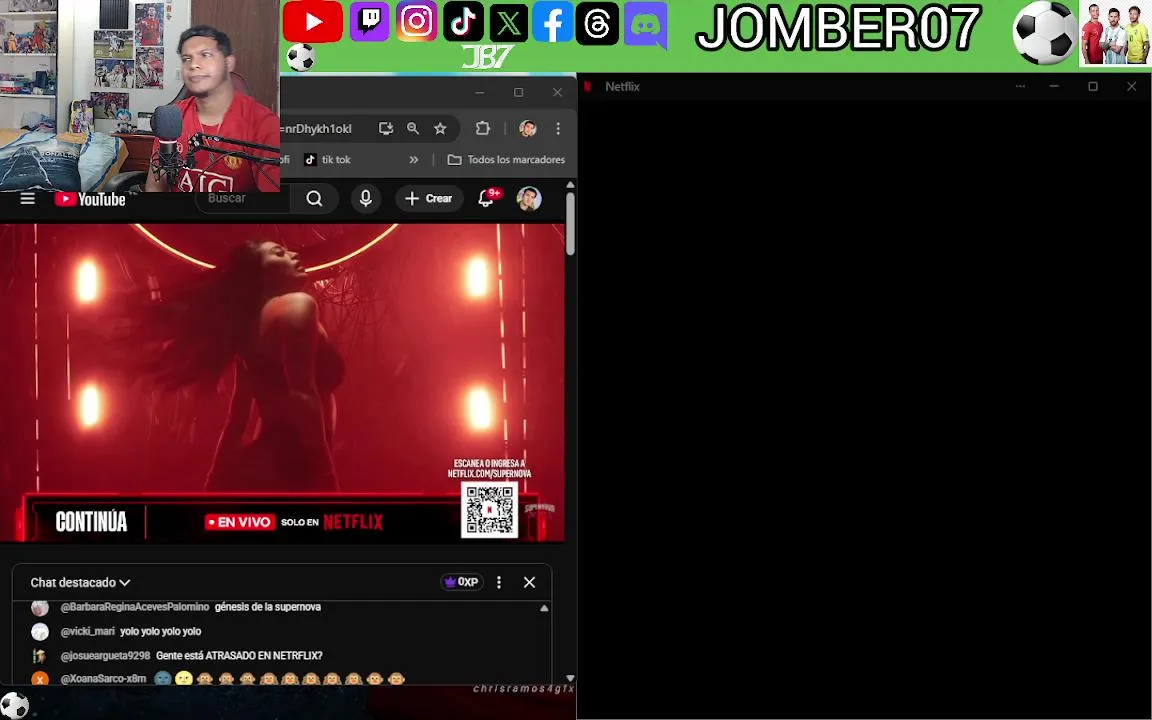Click the Netflix window title
Screen dimensions: 1152x720
(622, 87)
